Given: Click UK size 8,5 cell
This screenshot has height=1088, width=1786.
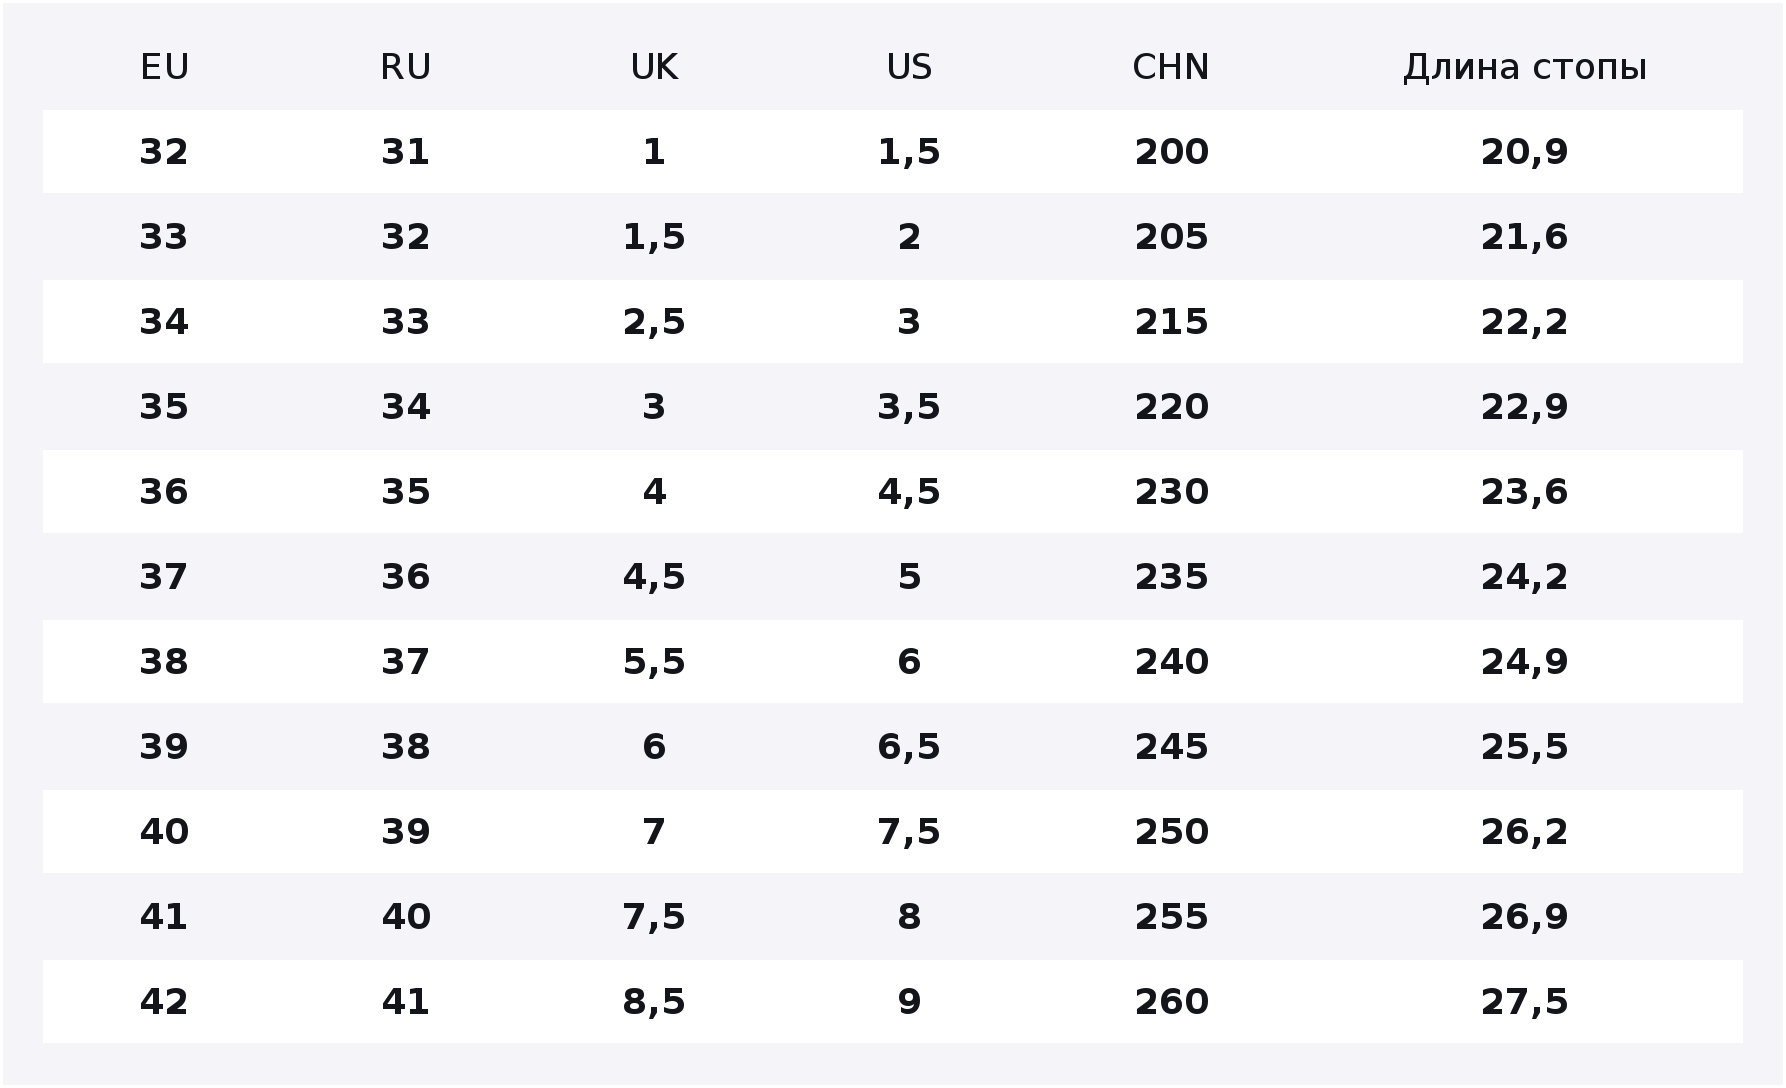Looking at the screenshot, I should pos(654,1002).
